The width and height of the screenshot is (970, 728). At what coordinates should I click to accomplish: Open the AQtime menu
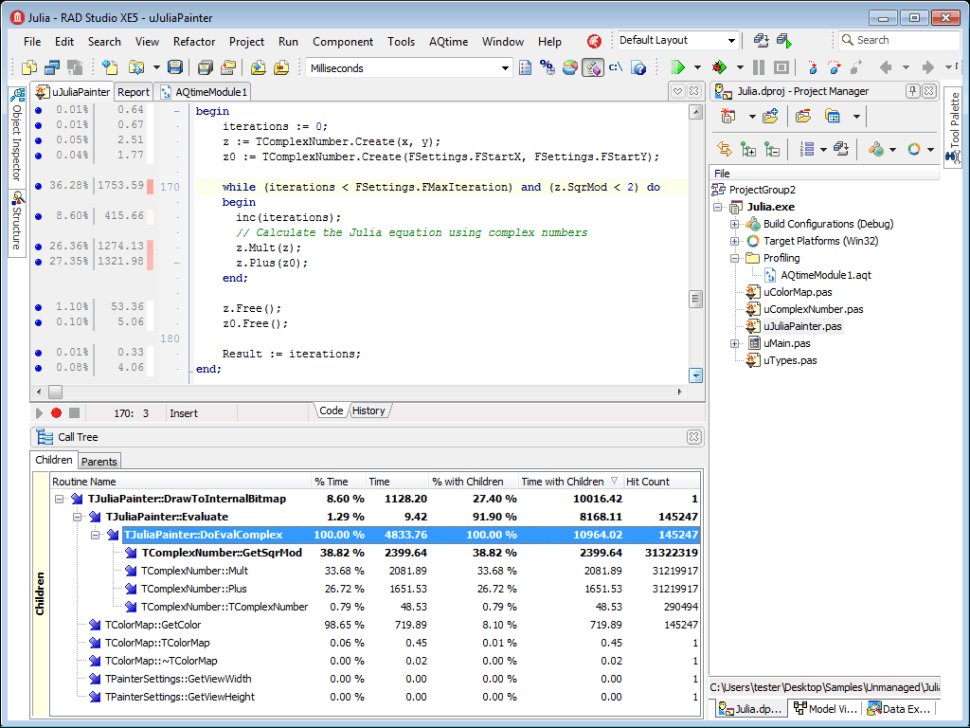[448, 42]
